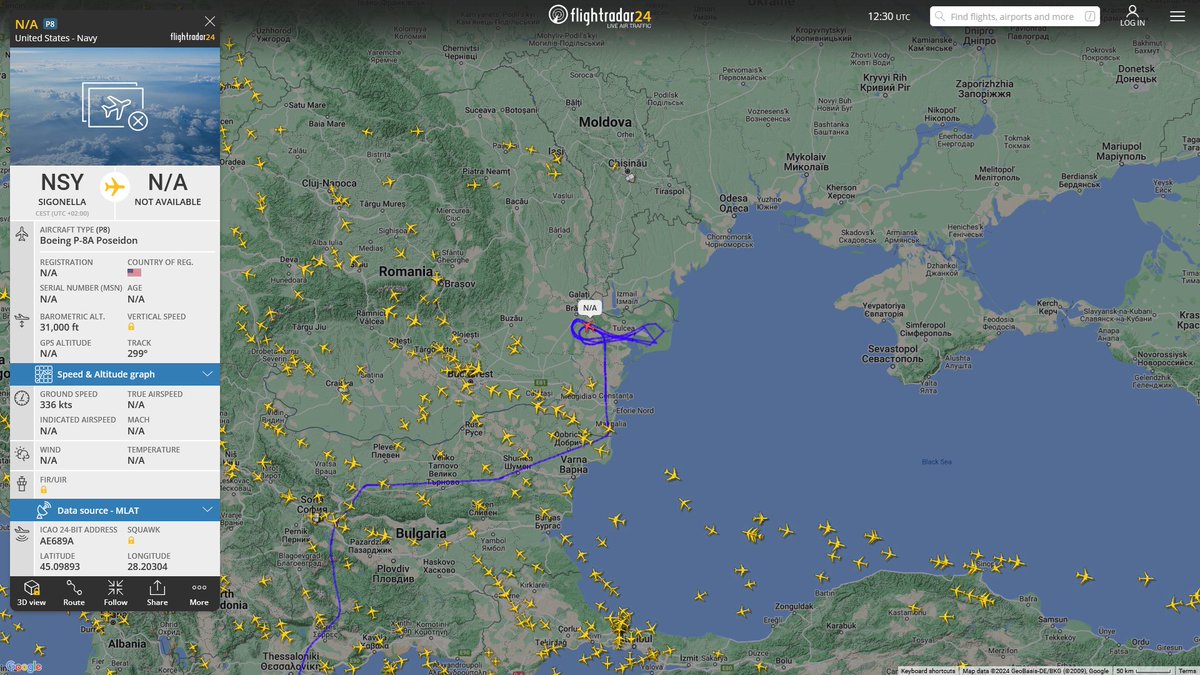Share this flight via Share icon
1200x675 pixels.
pyautogui.click(x=157, y=592)
